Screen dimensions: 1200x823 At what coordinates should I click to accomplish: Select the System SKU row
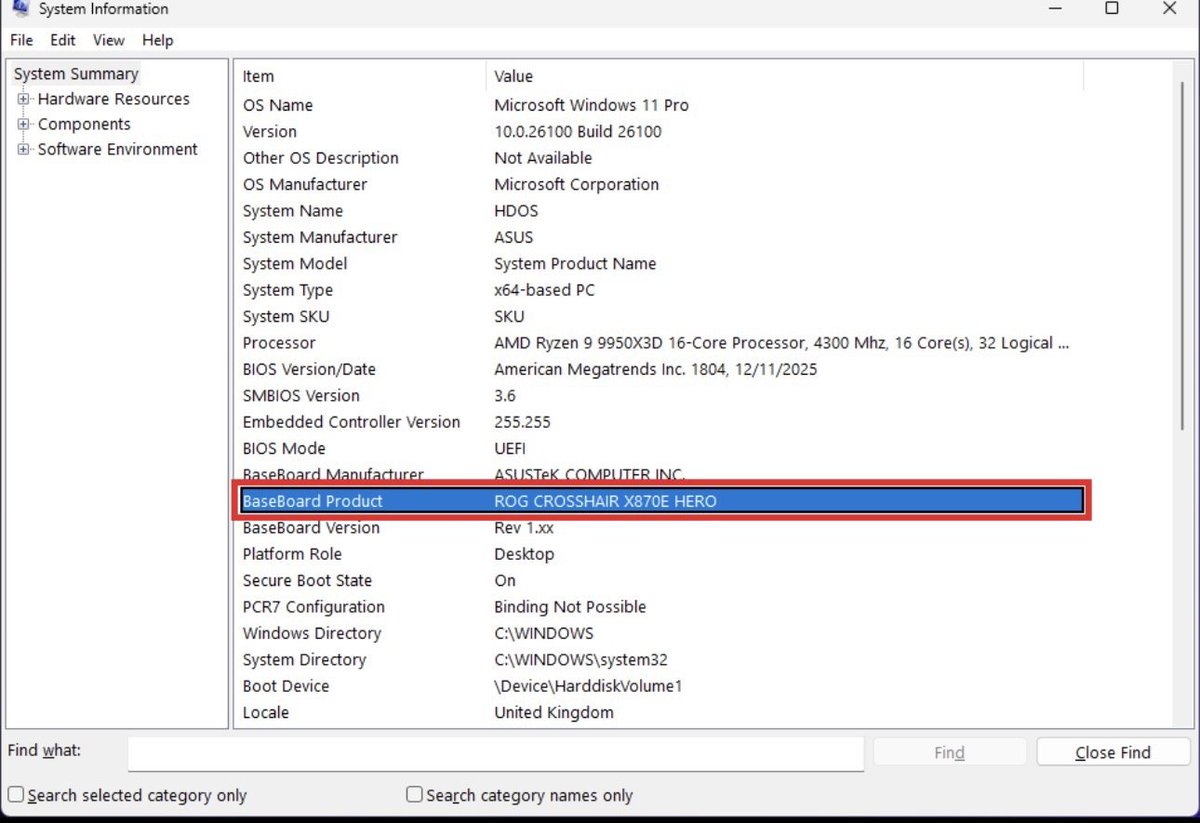[662, 316]
